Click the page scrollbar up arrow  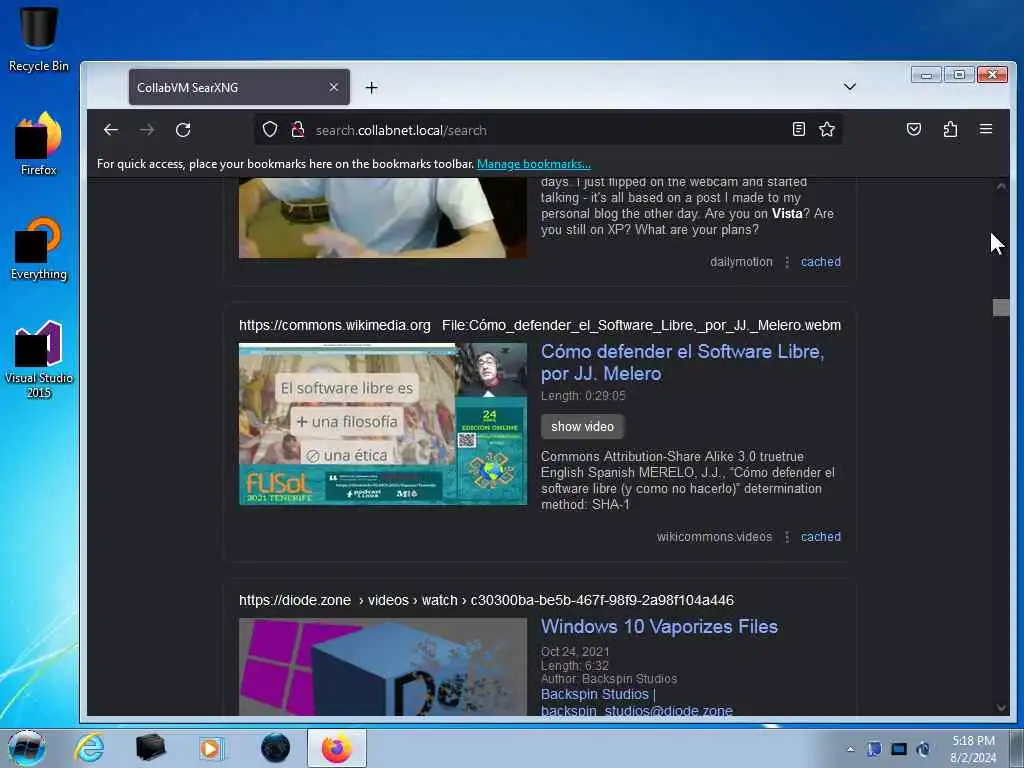[1001, 186]
